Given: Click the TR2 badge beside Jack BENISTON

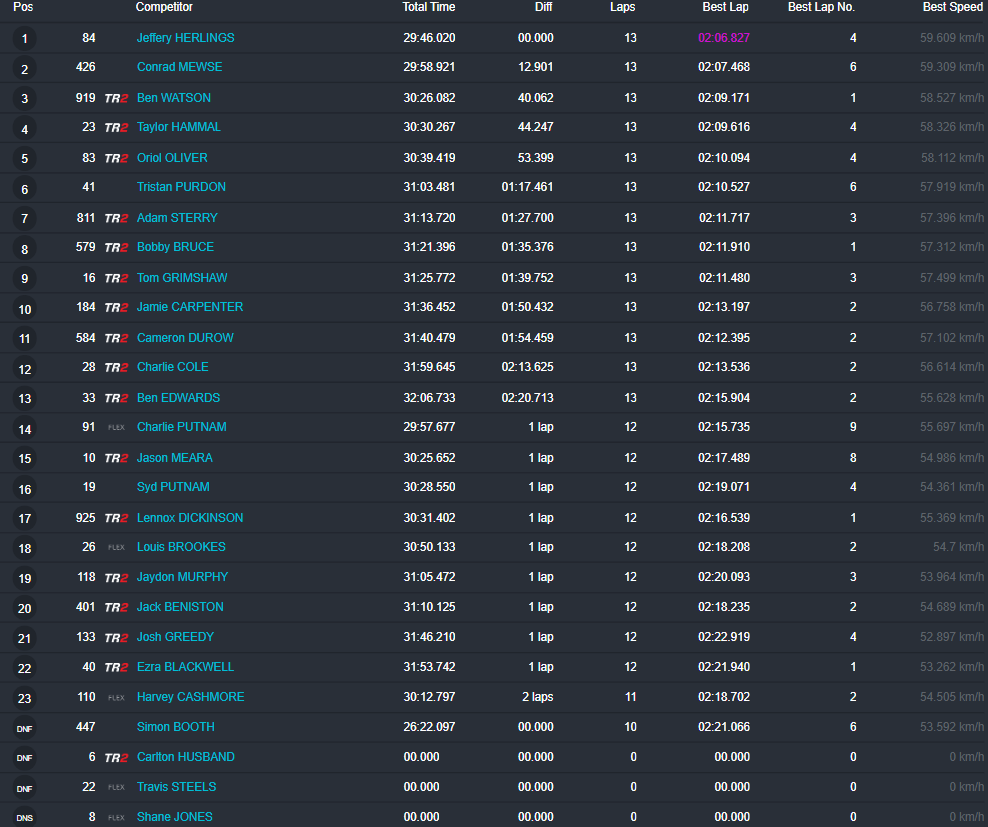Looking at the screenshot, I should [x=117, y=607].
